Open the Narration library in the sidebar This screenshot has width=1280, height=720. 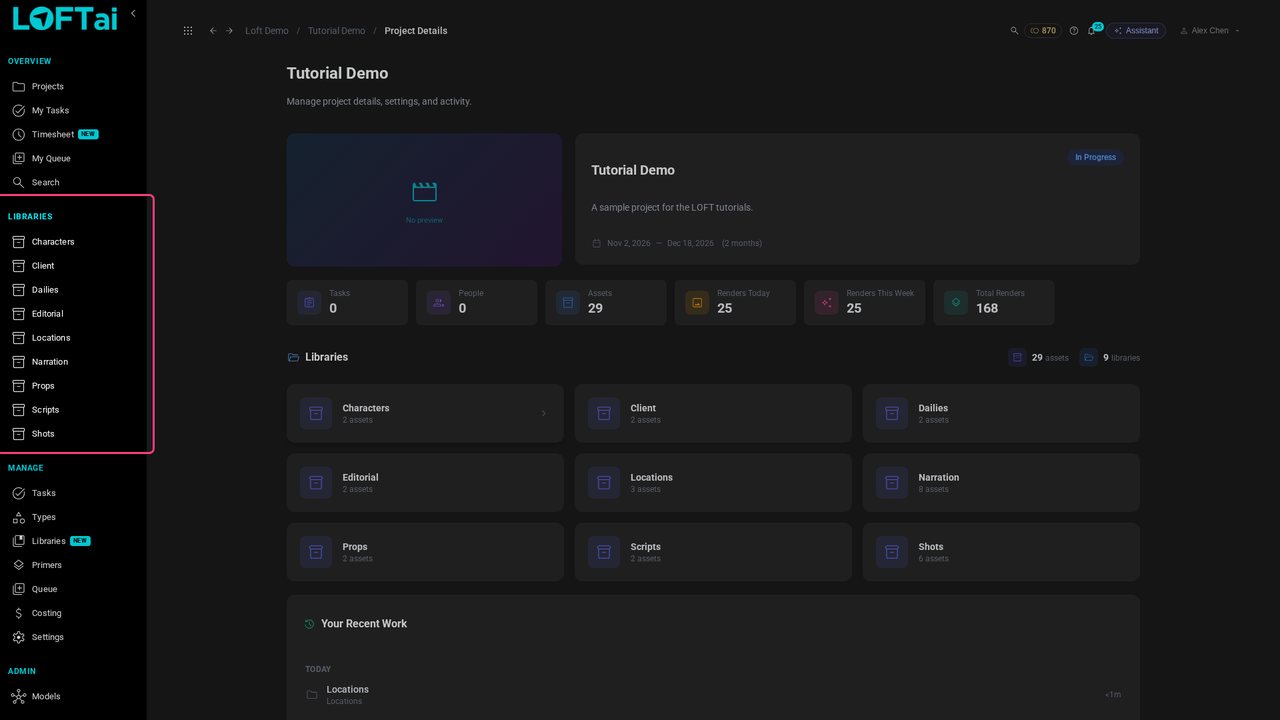[x=74, y=362]
